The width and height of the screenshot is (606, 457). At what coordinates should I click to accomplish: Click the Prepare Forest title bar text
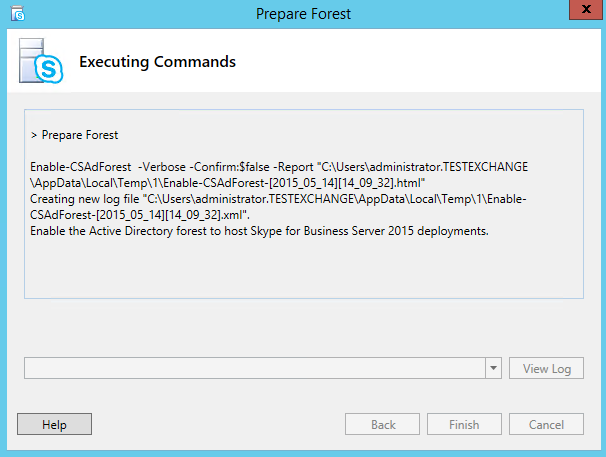click(x=303, y=14)
